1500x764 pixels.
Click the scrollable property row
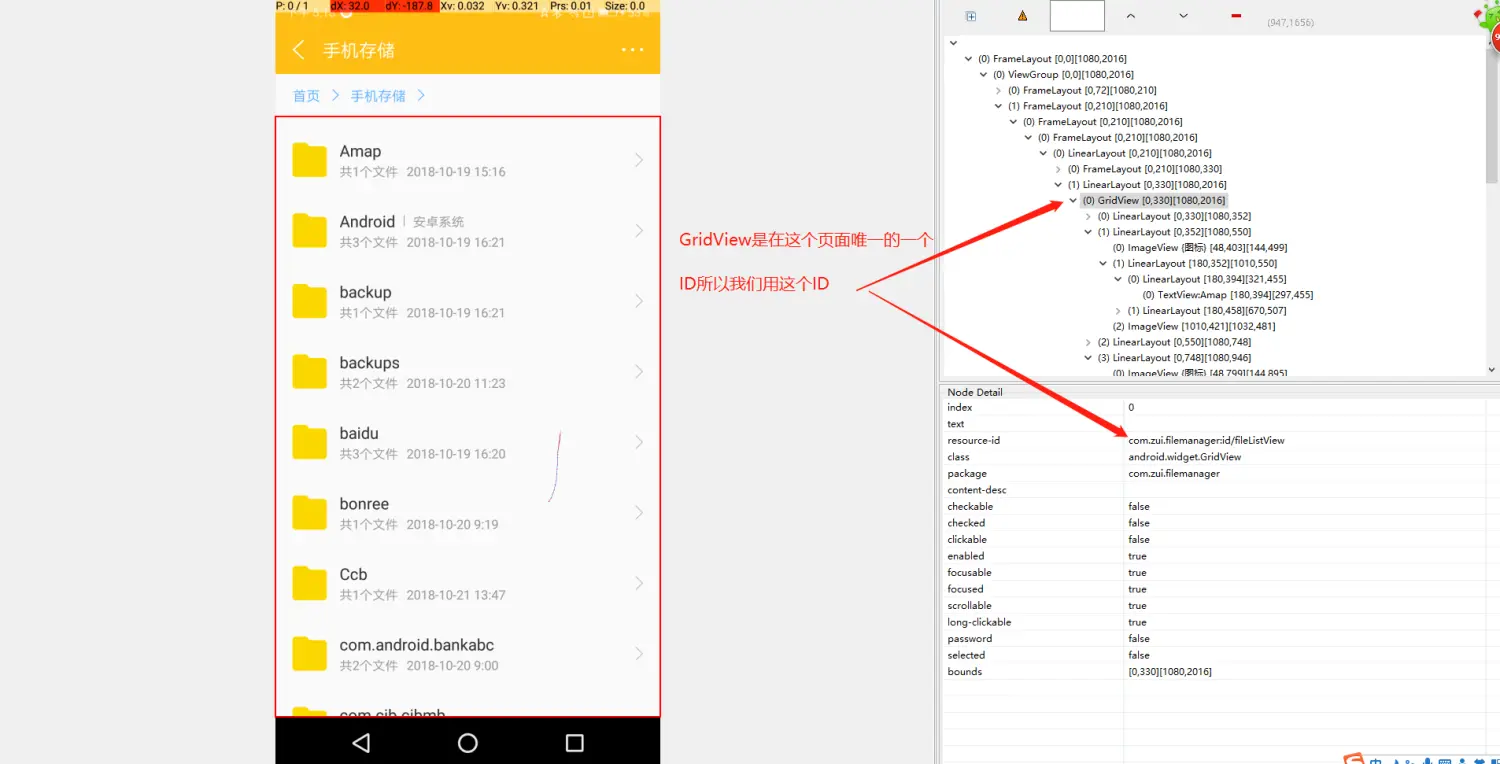pos(1216,605)
